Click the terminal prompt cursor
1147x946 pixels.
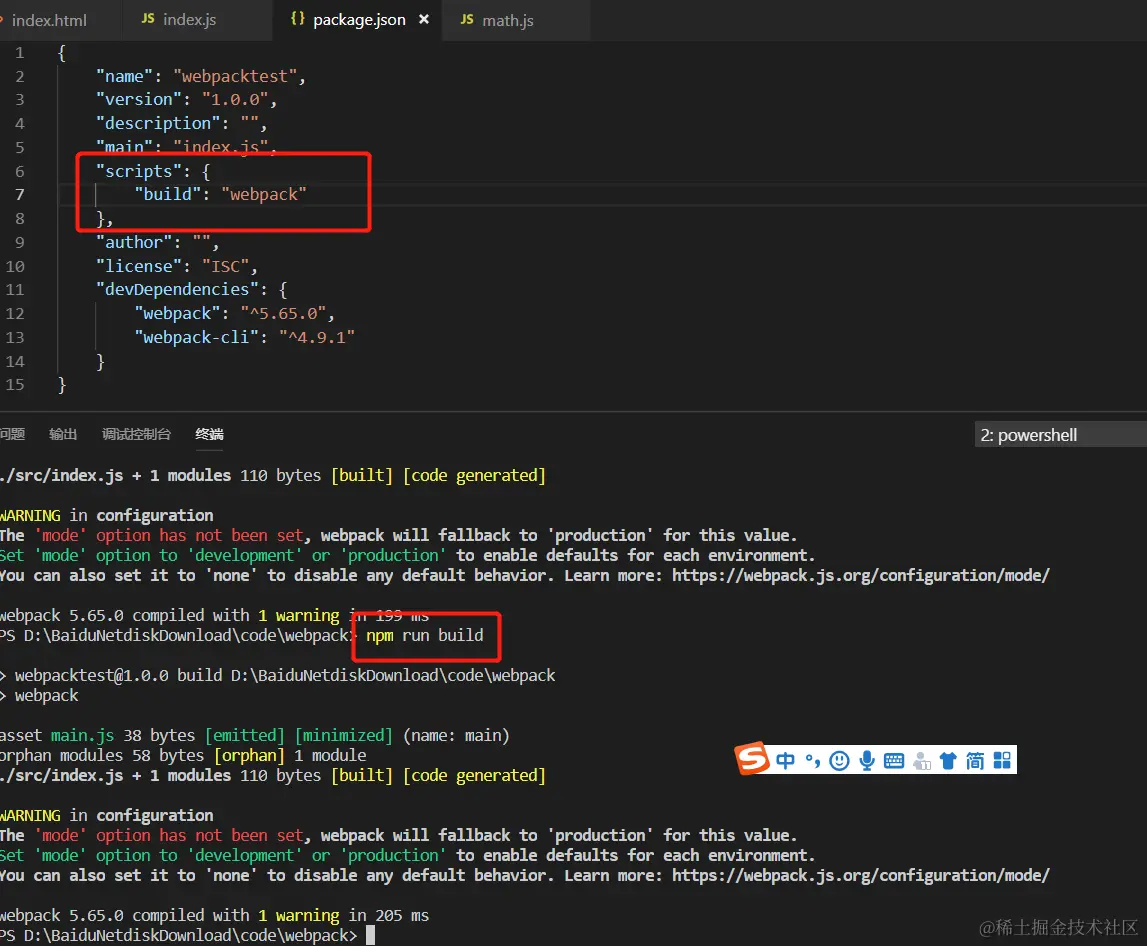click(x=370, y=935)
